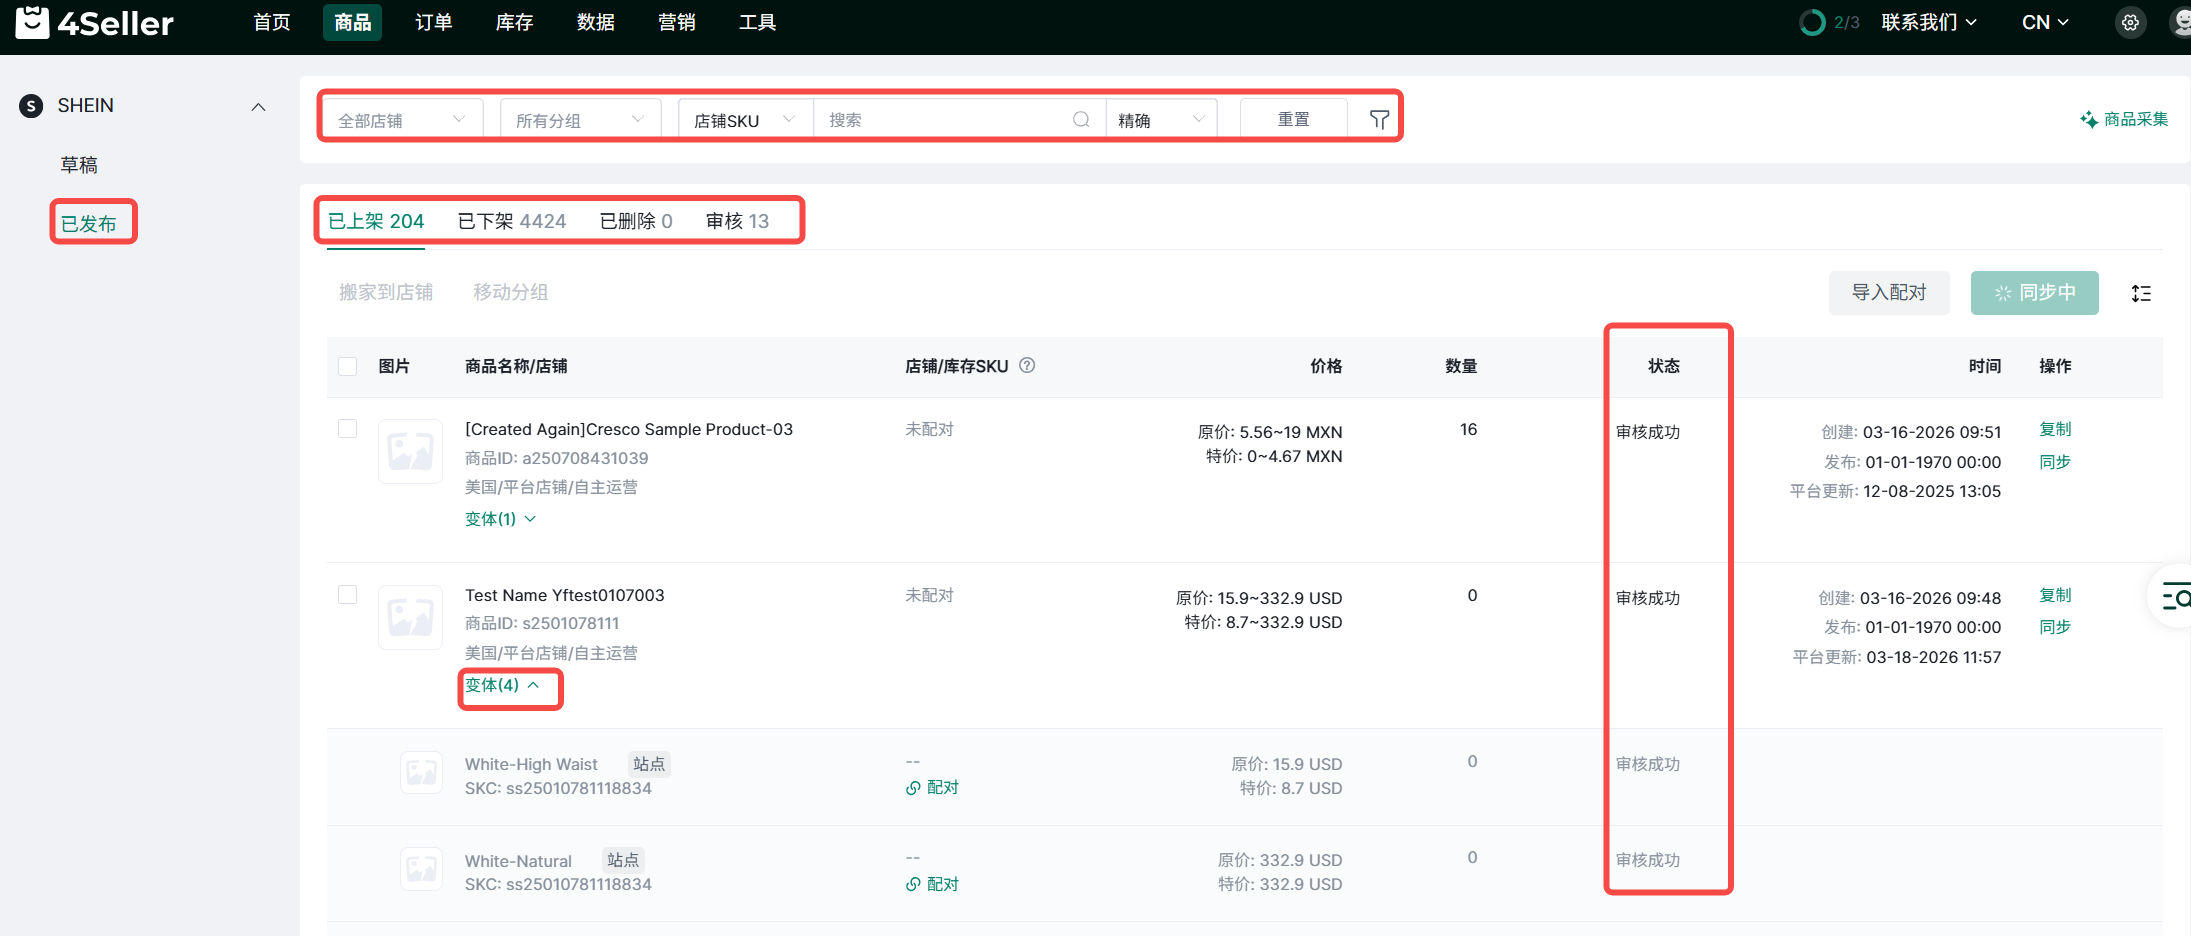
Task: Click 配对 link icon for White-High Waist
Action: (x=914, y=788)
